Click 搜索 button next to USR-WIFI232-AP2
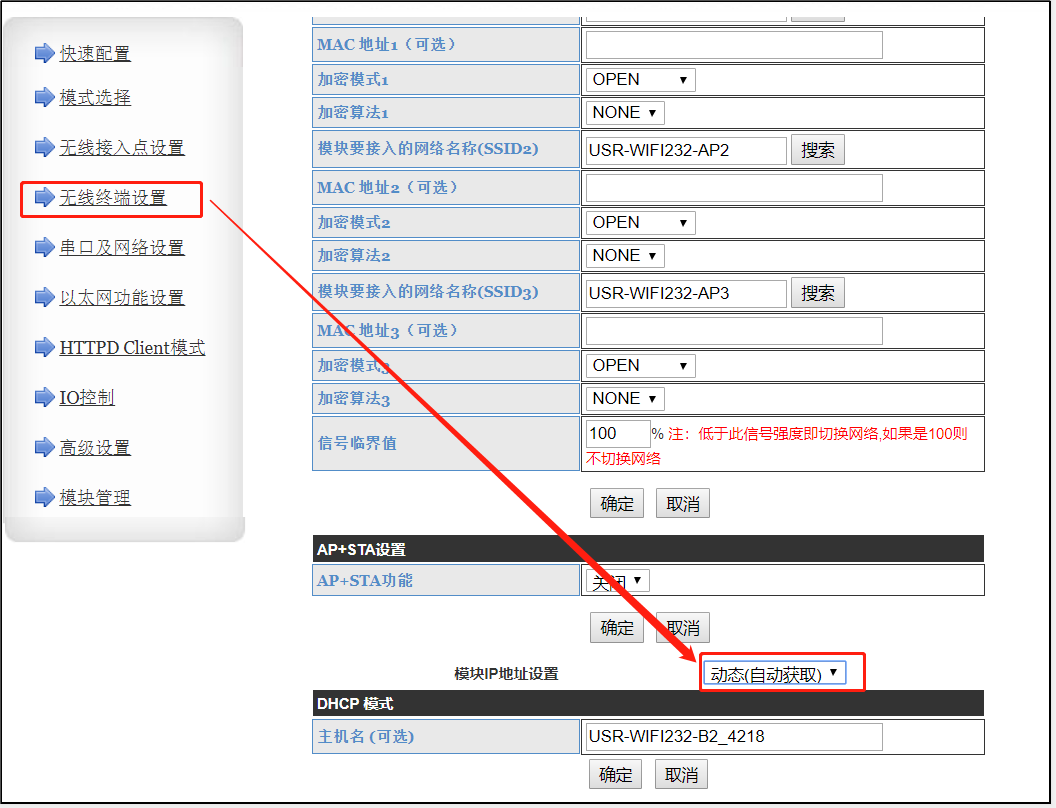The width and height of the screenshot is (1056, 808). click(818, 150)
